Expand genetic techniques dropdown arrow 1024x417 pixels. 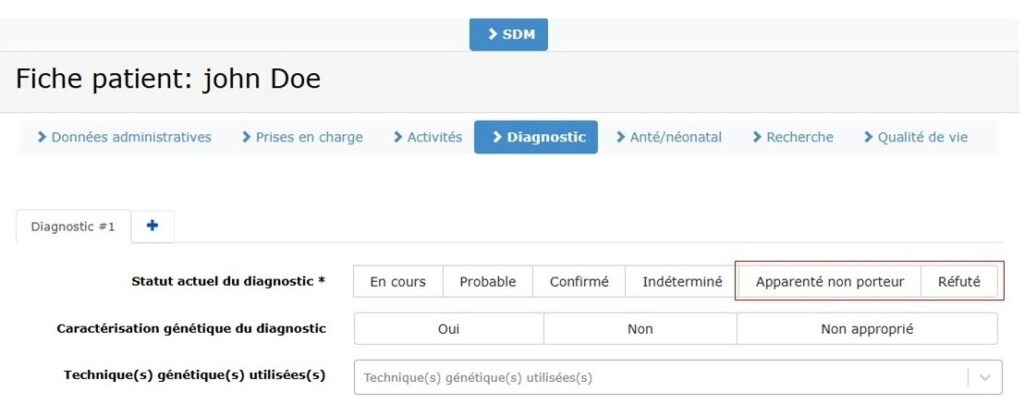coord(985,377)
